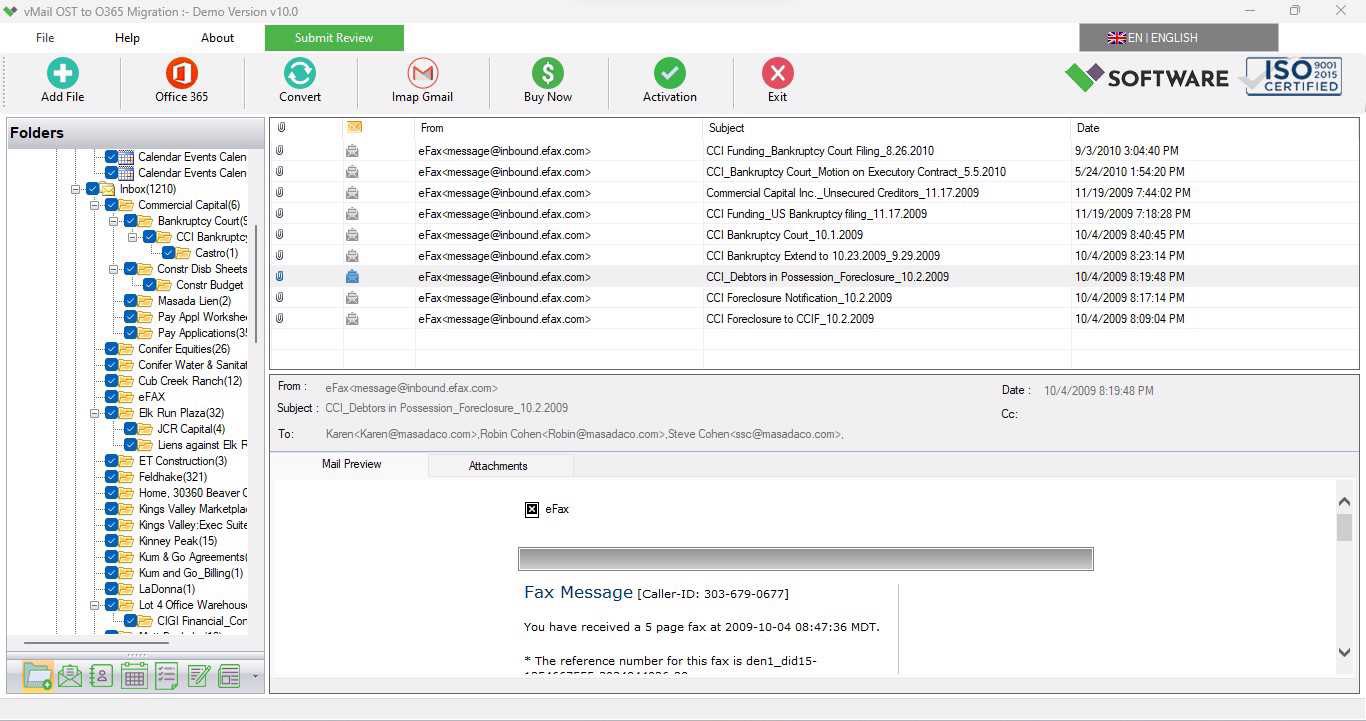Sort the list by From column
This screenshot has width=1366, height=721.
coord(559,128)
